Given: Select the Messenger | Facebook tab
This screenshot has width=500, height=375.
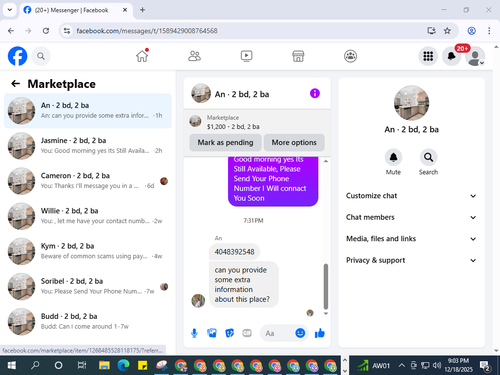Looking at the screenshot, I should click(x=76, y=10).
